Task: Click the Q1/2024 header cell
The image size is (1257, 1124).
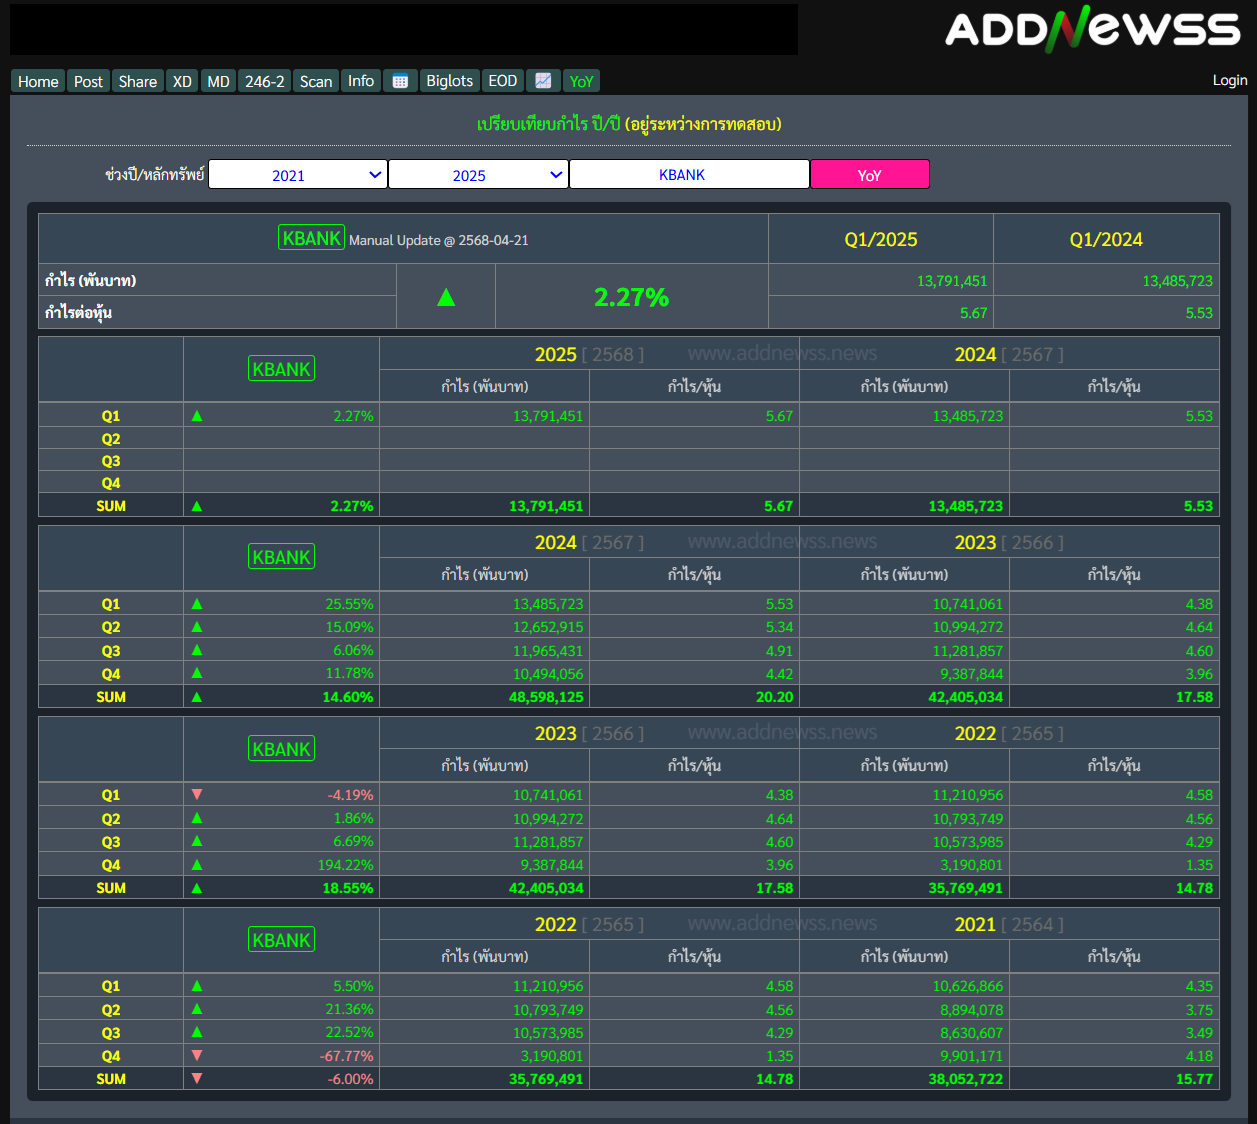Action: pos(1106,239)
